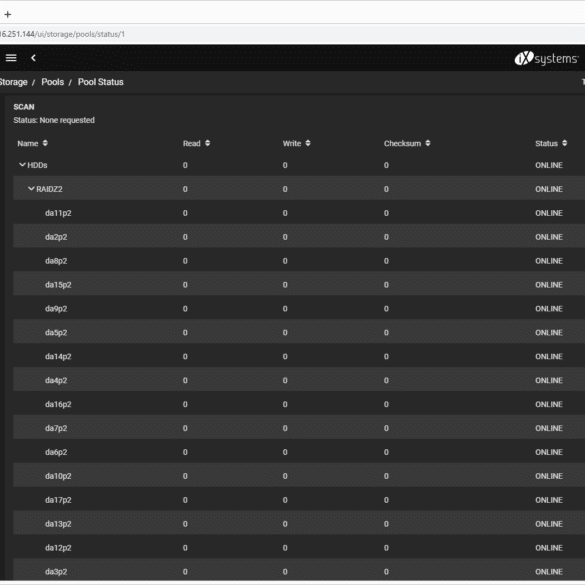Open a new browser tab with plus
585x585 pixels.
click(8, 15)
